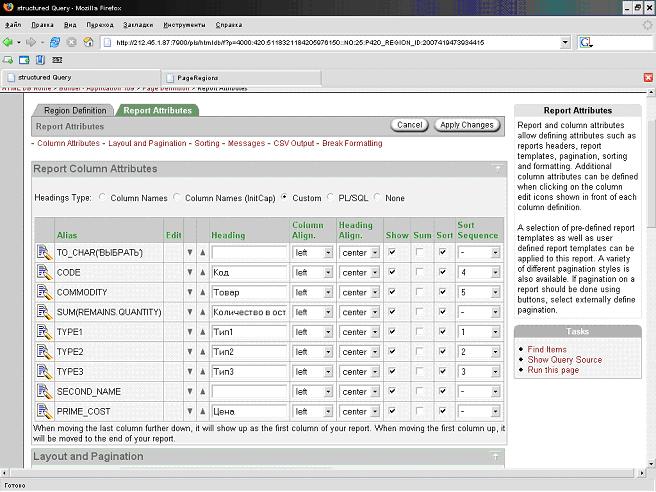
Task: Move the PRIME_COST column down
Action: tap(190, 411)
